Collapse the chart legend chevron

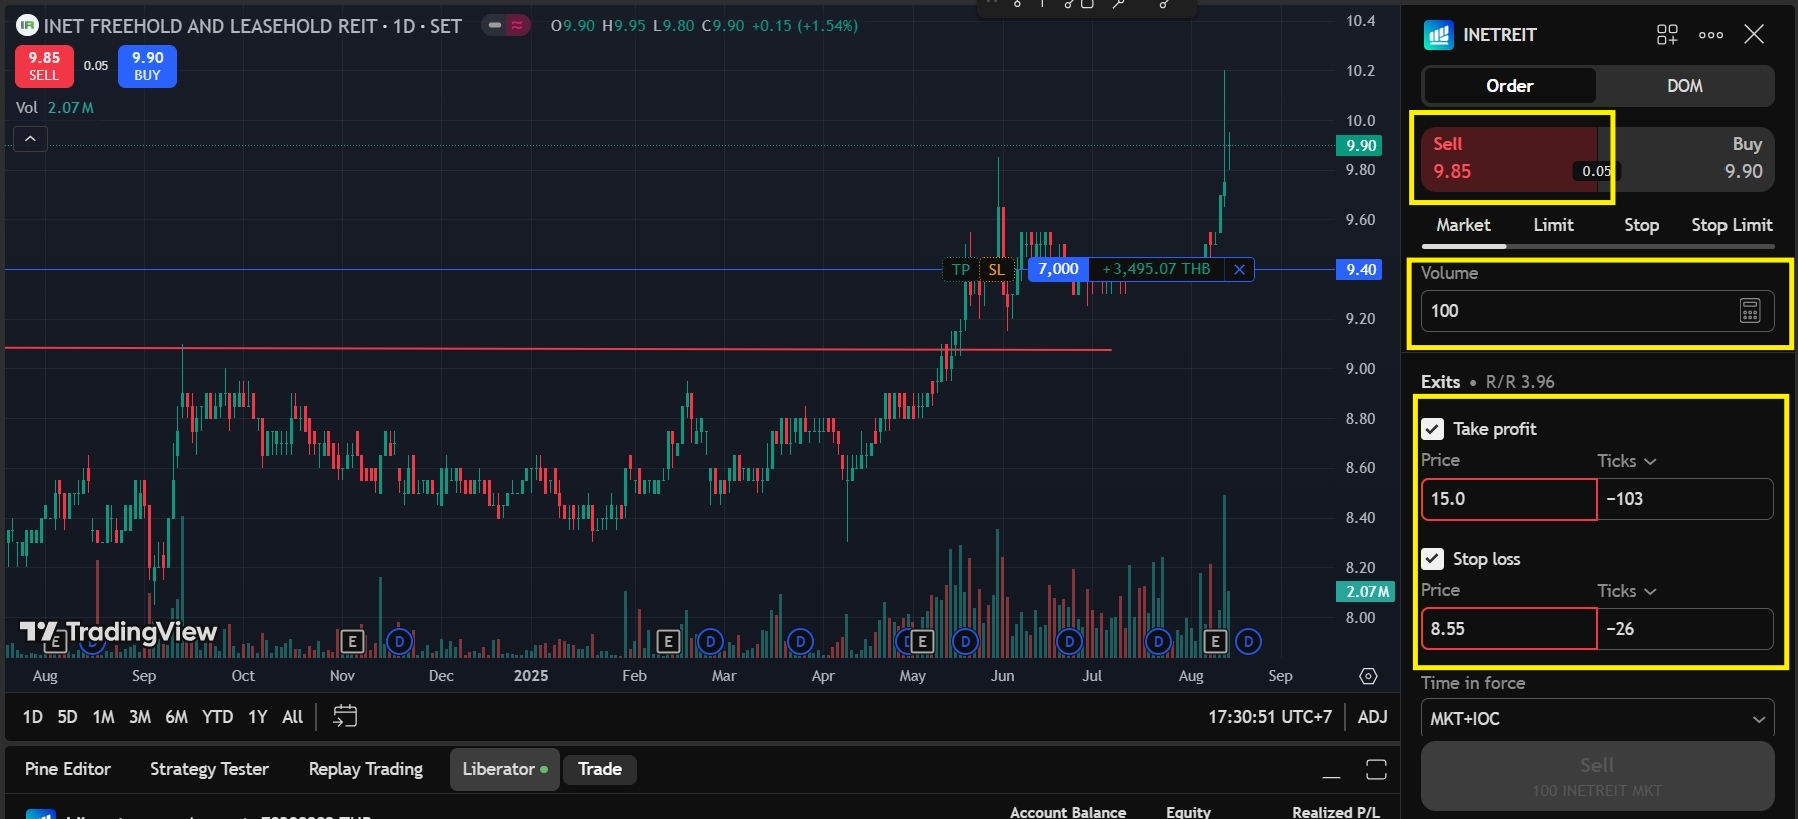click(x=30, y=139)
